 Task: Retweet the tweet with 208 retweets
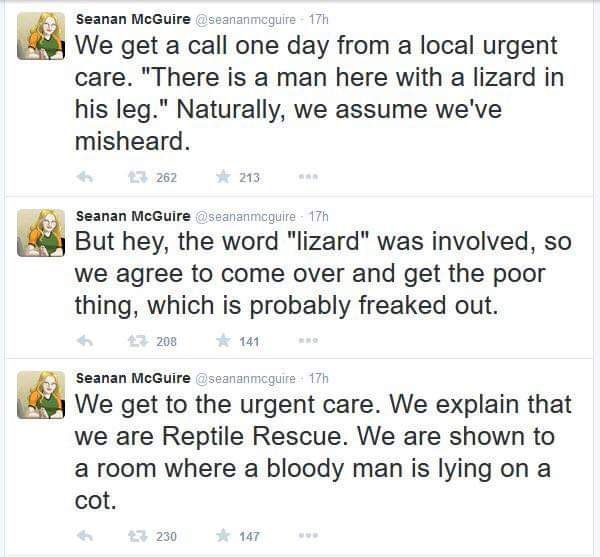click(x=138, y=340)
